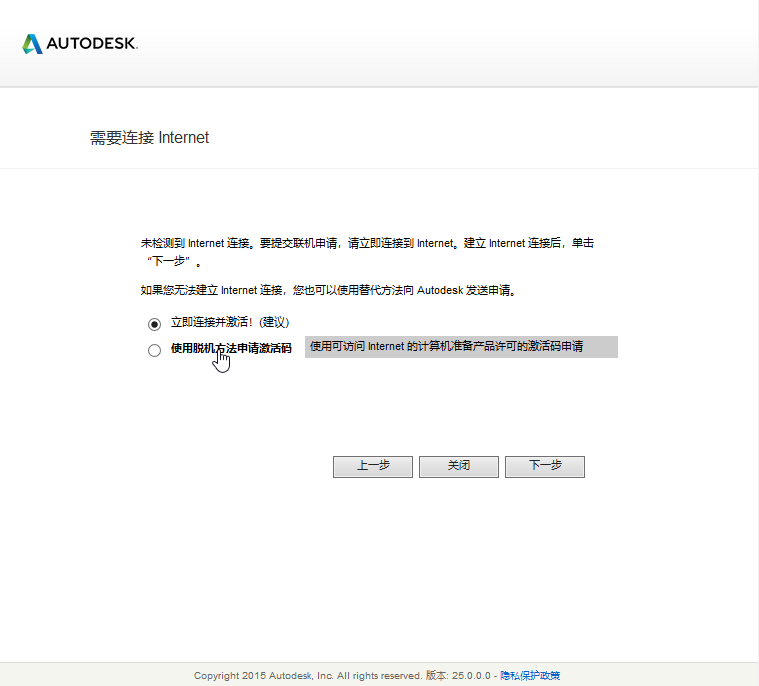
Task: Select the 立即连接并激活 (建议) radio button
Action: click(154, 324)
